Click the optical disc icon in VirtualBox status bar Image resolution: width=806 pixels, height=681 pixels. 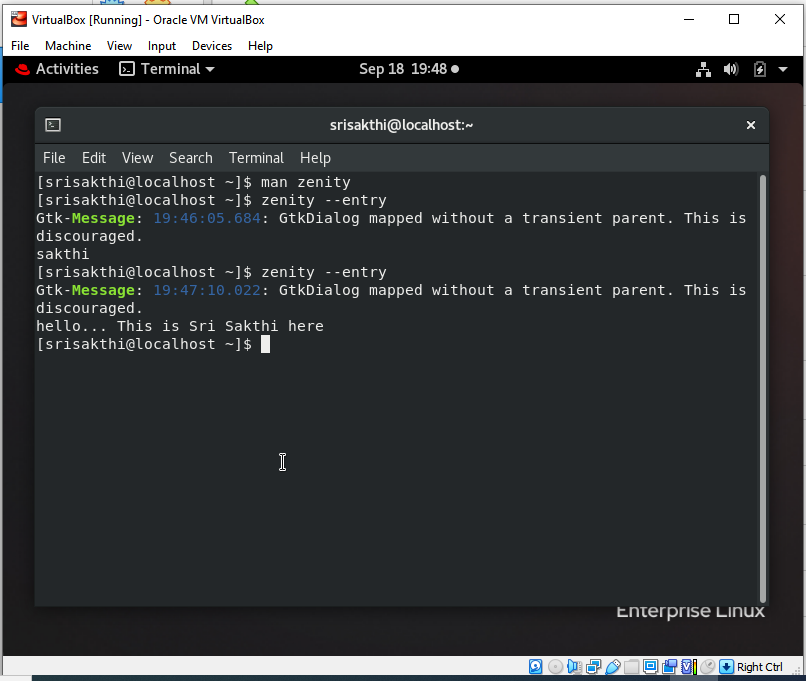tap(555, 666)
